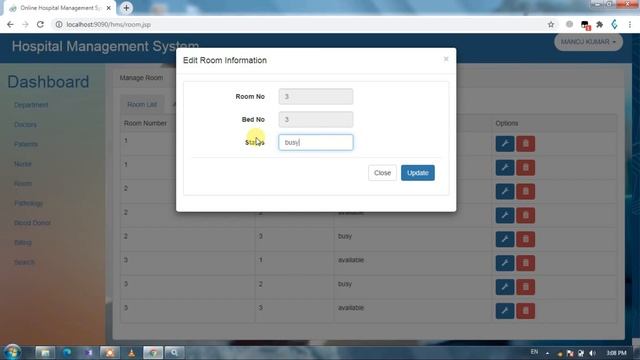The image size is (640, 360).
Task: Switch to the Room List tab
Action: click(x=142, y=104)
